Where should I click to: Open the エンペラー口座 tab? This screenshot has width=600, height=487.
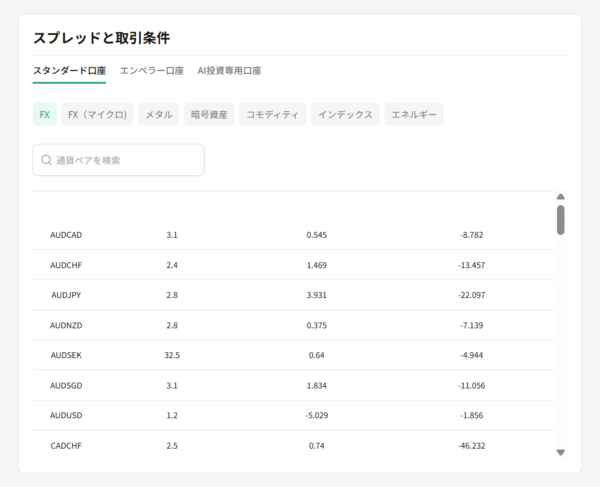[151, 71]
